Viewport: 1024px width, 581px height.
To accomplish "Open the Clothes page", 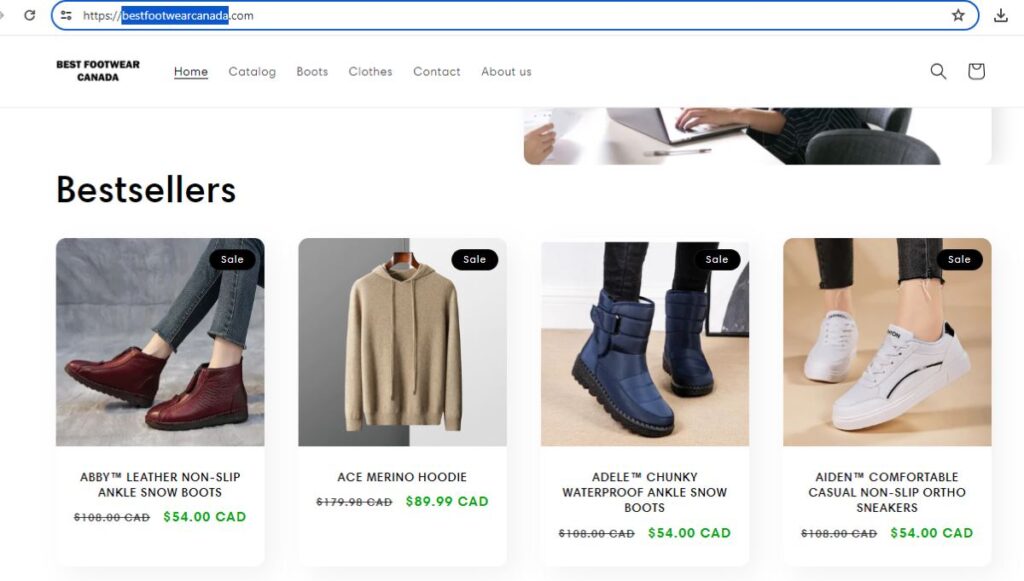I will point(370,71).
